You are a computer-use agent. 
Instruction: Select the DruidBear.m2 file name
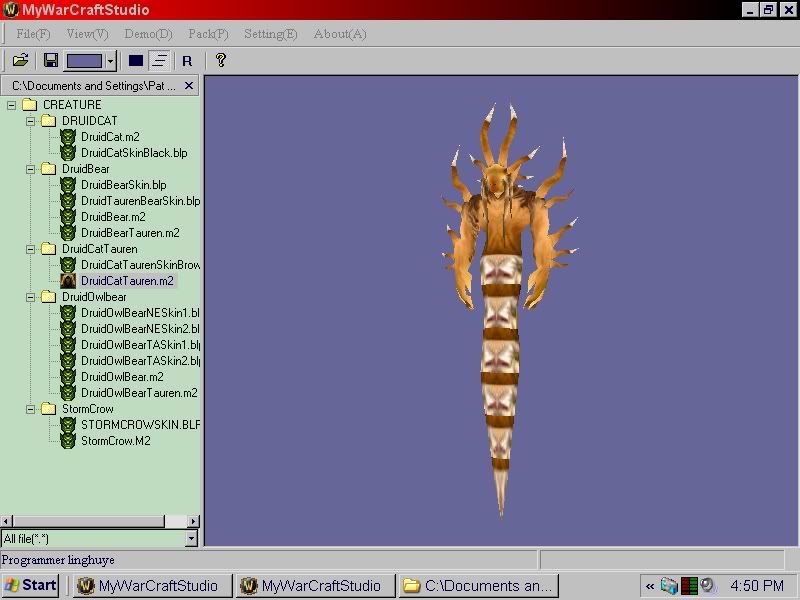tap(113, 217)
